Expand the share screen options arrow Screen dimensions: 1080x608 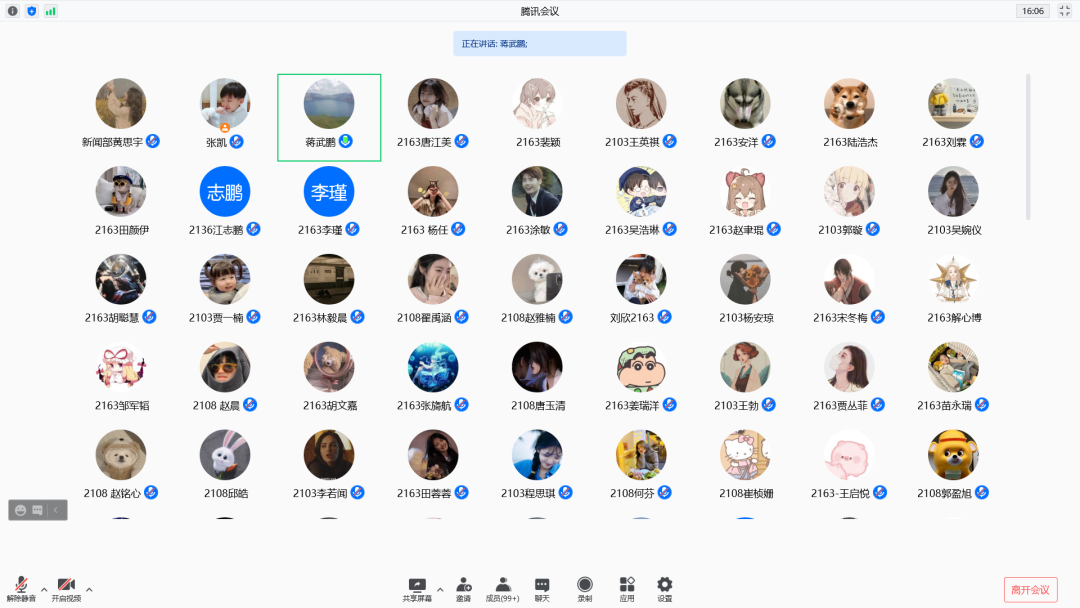(440, 589)
